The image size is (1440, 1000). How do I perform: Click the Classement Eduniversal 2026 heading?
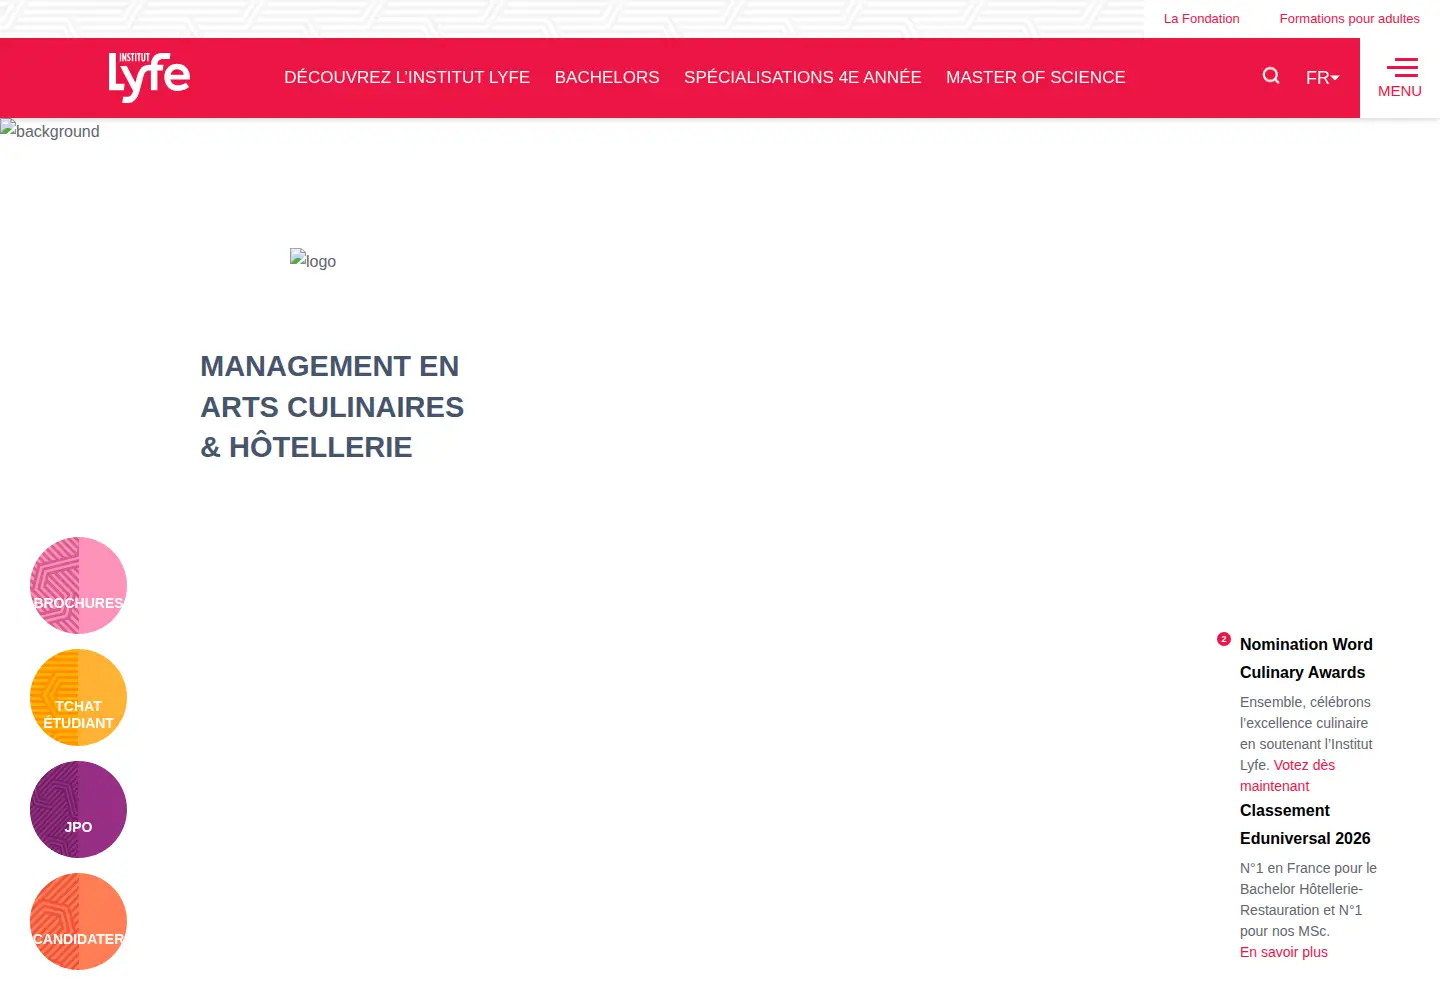coord(1305,824)
